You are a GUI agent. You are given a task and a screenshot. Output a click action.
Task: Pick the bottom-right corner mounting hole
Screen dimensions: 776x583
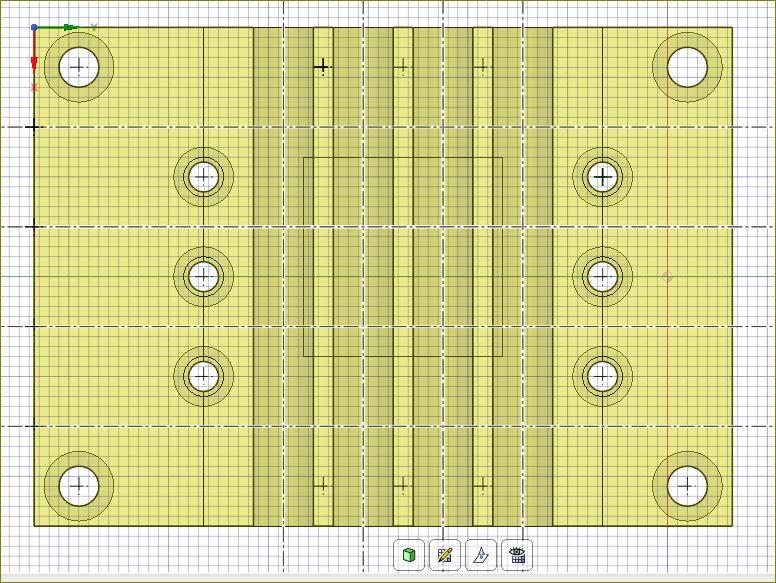click(687, 487)
